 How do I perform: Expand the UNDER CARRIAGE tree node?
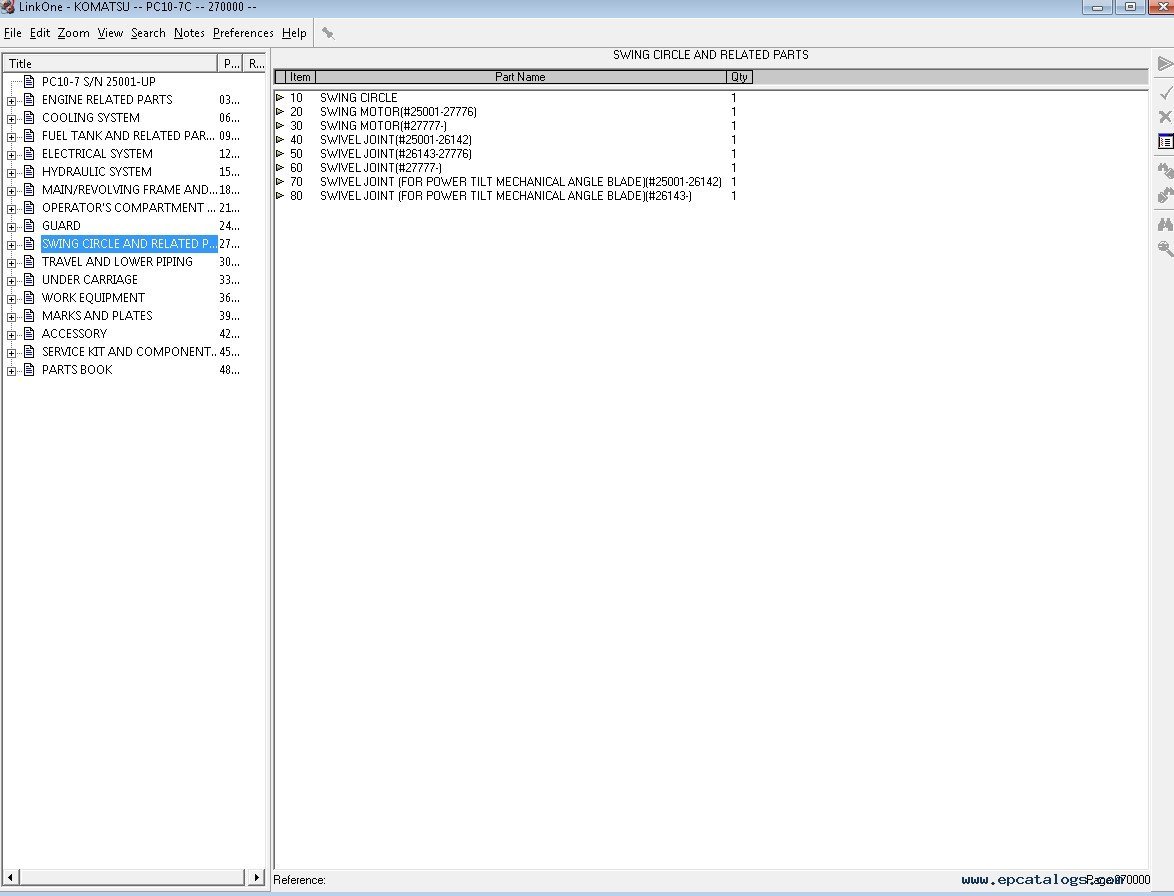pos(12,280)
